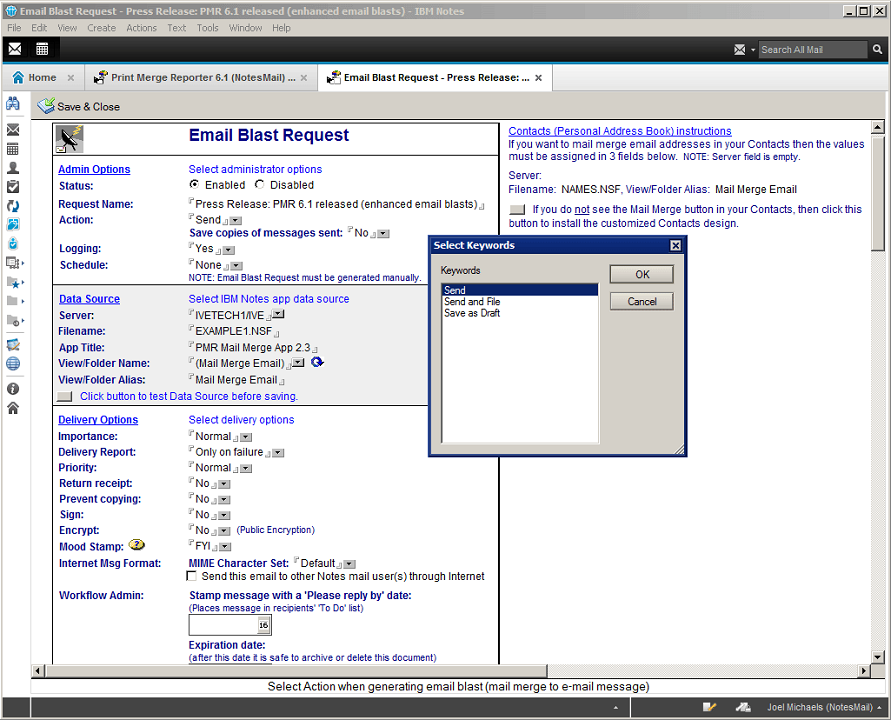Click the Home icon in left sidebar
The height and width of the screenshot is (720, 891).
coord(13,407)
